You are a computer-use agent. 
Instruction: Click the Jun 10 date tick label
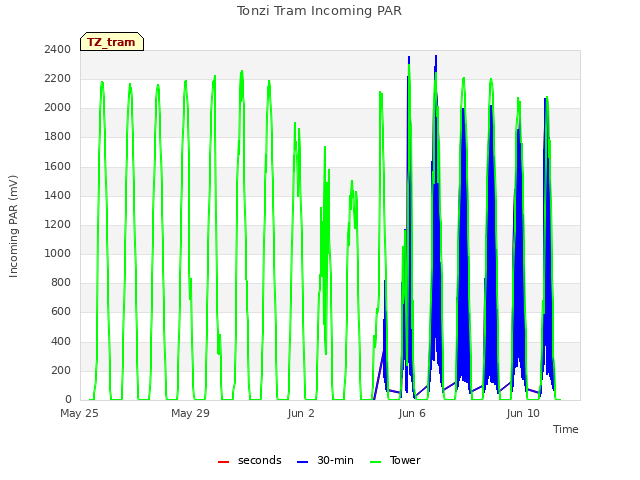(523, 413)
